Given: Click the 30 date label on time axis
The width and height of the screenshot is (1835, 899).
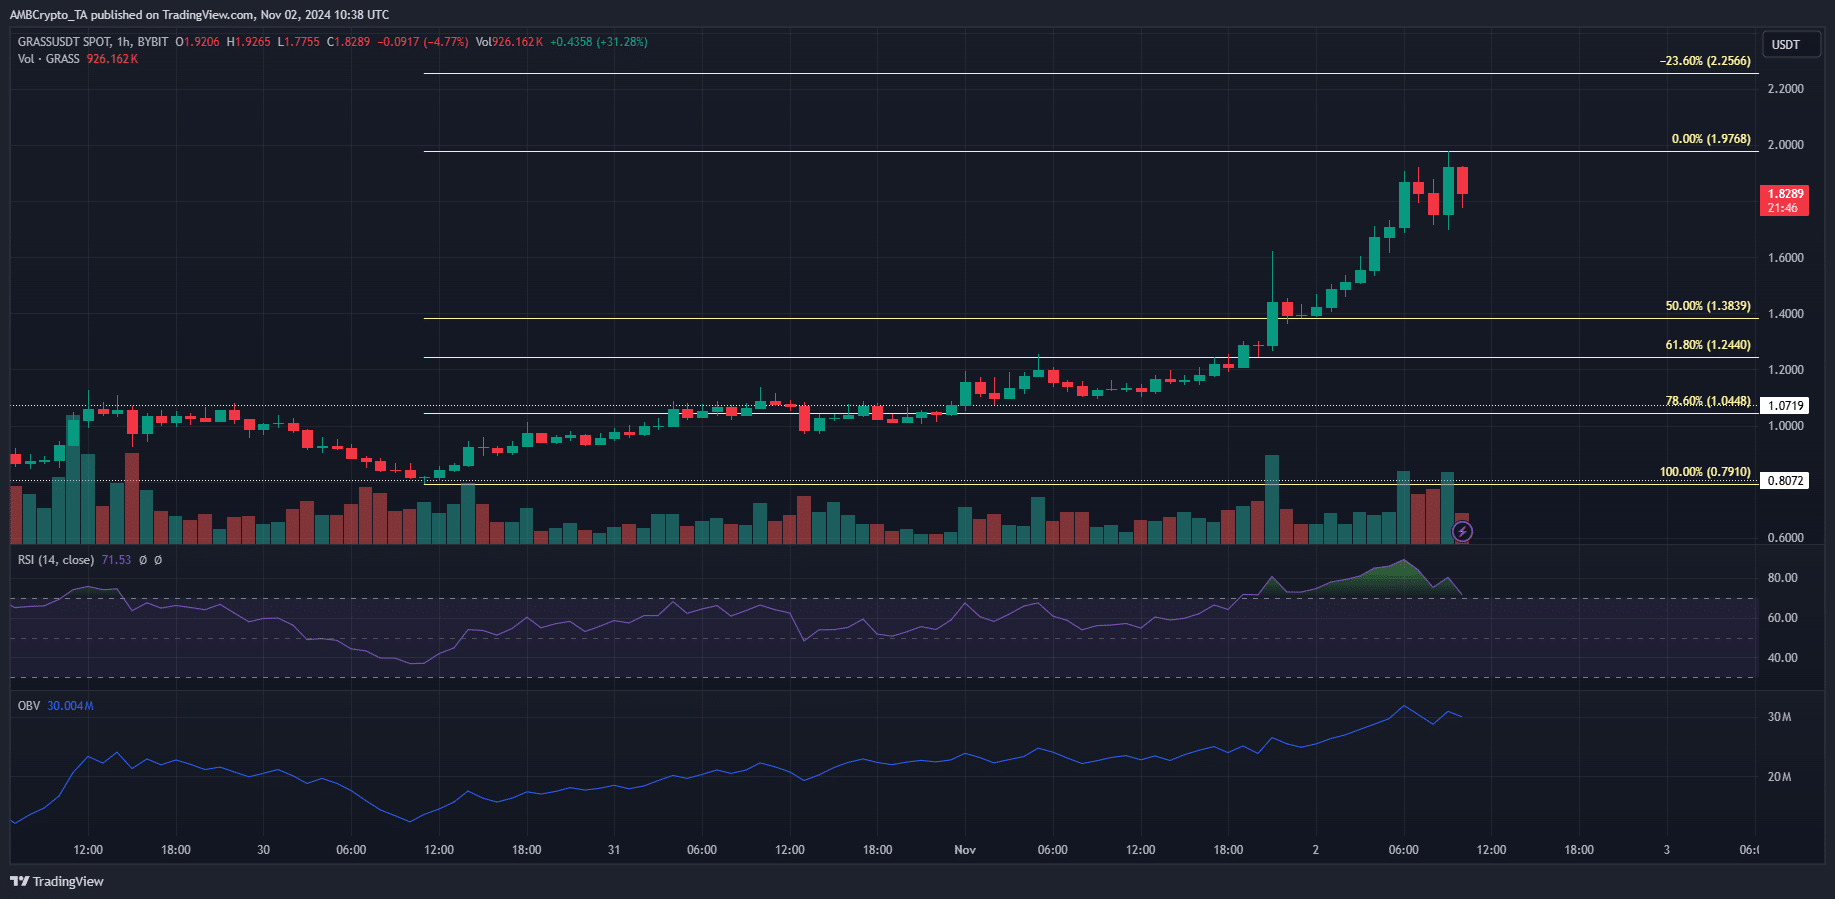Looking at the screenshot, I should point(264,850).
